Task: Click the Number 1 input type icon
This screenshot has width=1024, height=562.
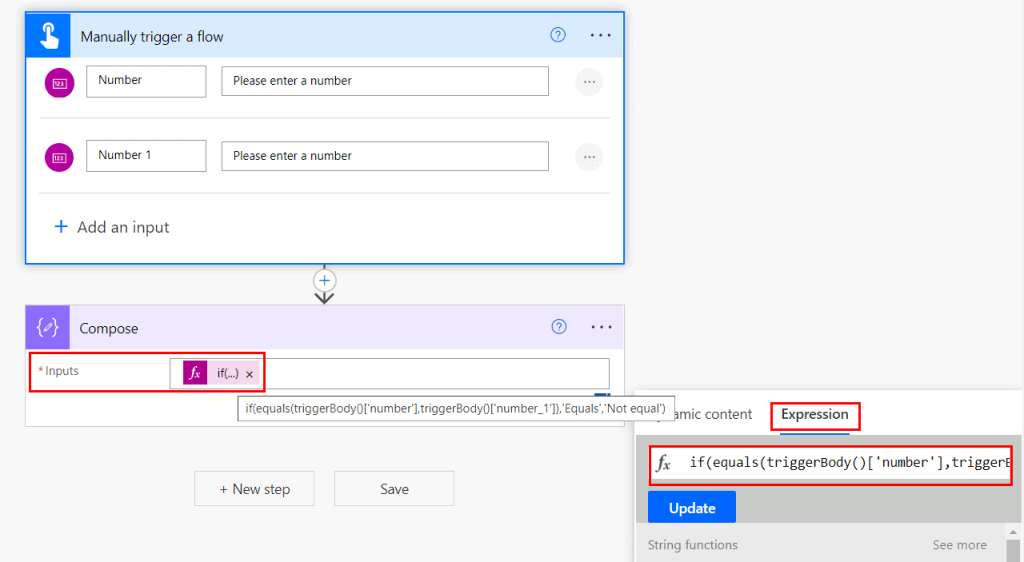Action: click(59, 157)
